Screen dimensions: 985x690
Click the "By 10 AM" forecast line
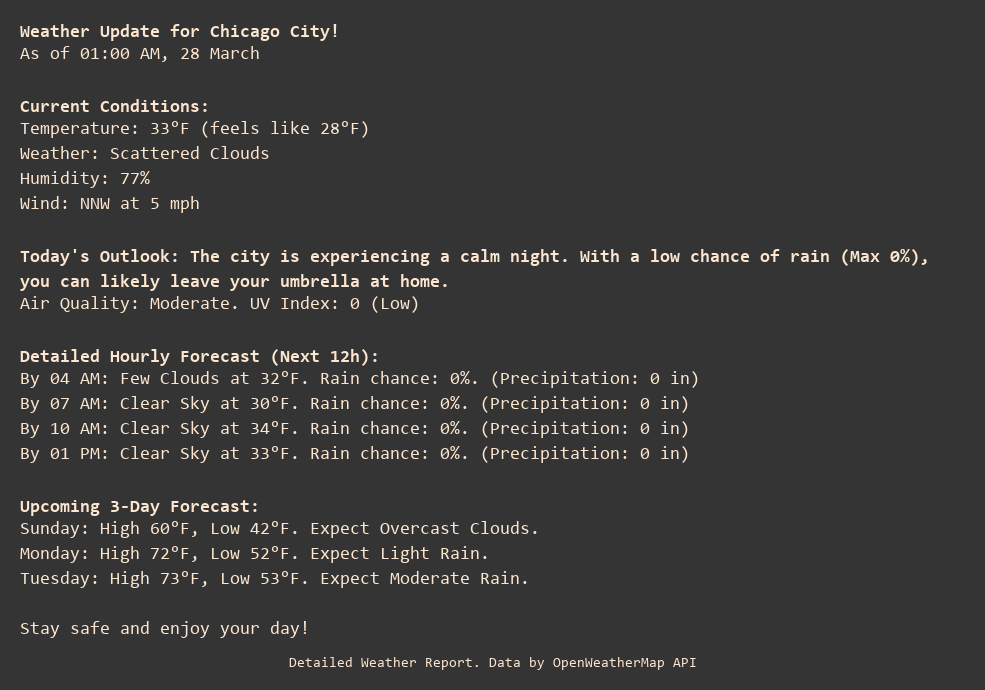point(354,429)
